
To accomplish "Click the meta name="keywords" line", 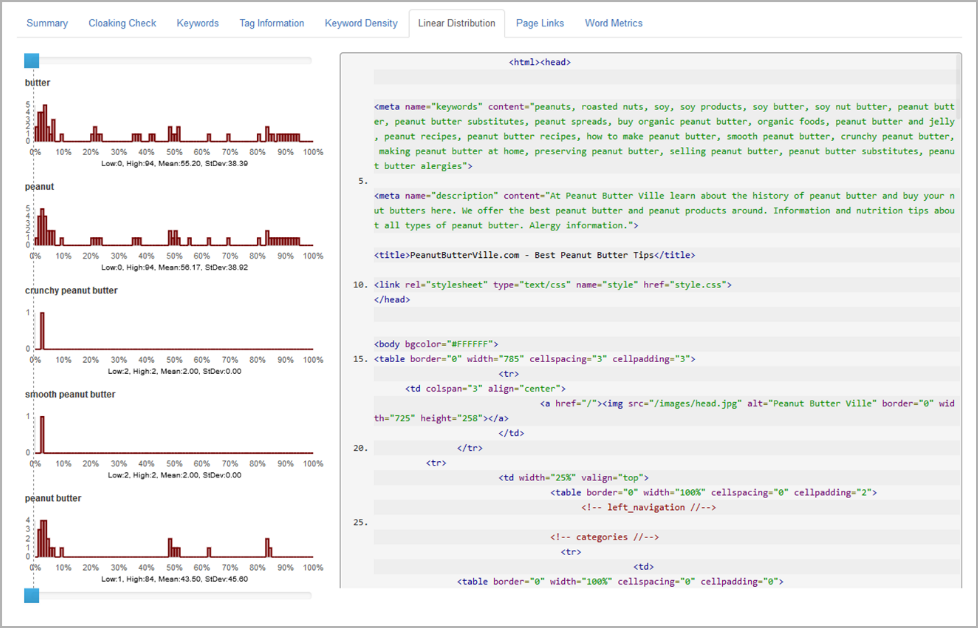I will tap(665, 136).
